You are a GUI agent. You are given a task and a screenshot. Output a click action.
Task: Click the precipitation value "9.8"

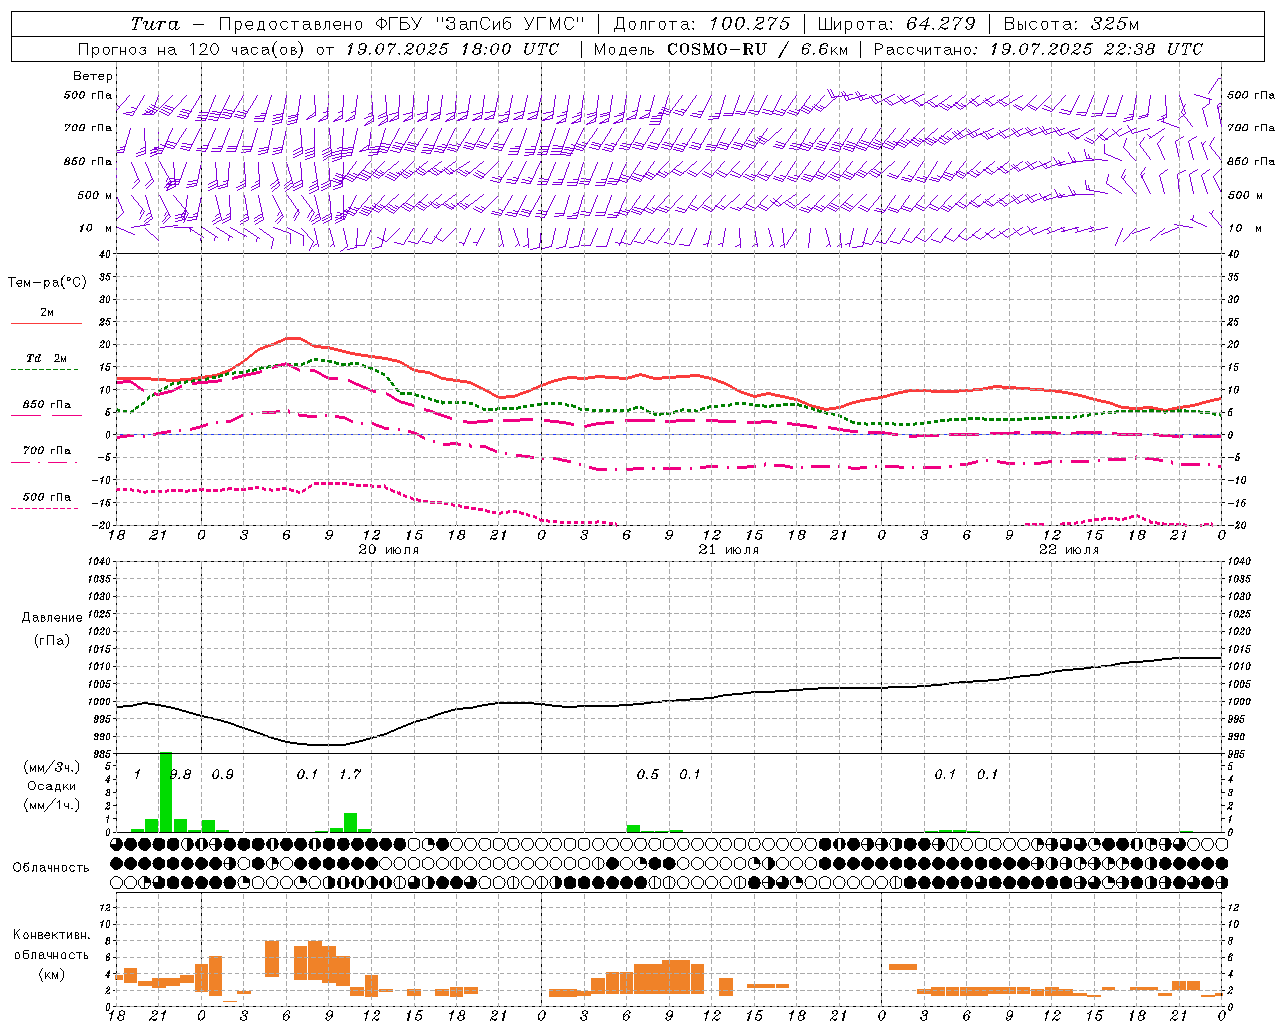click(181, 774)
